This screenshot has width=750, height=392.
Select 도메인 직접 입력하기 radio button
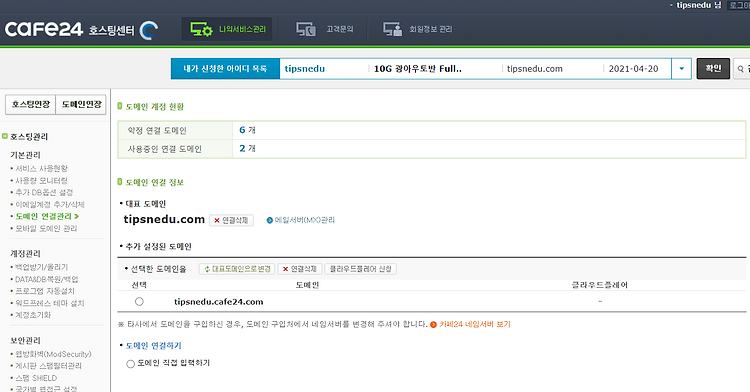click(x=130, y=364)
